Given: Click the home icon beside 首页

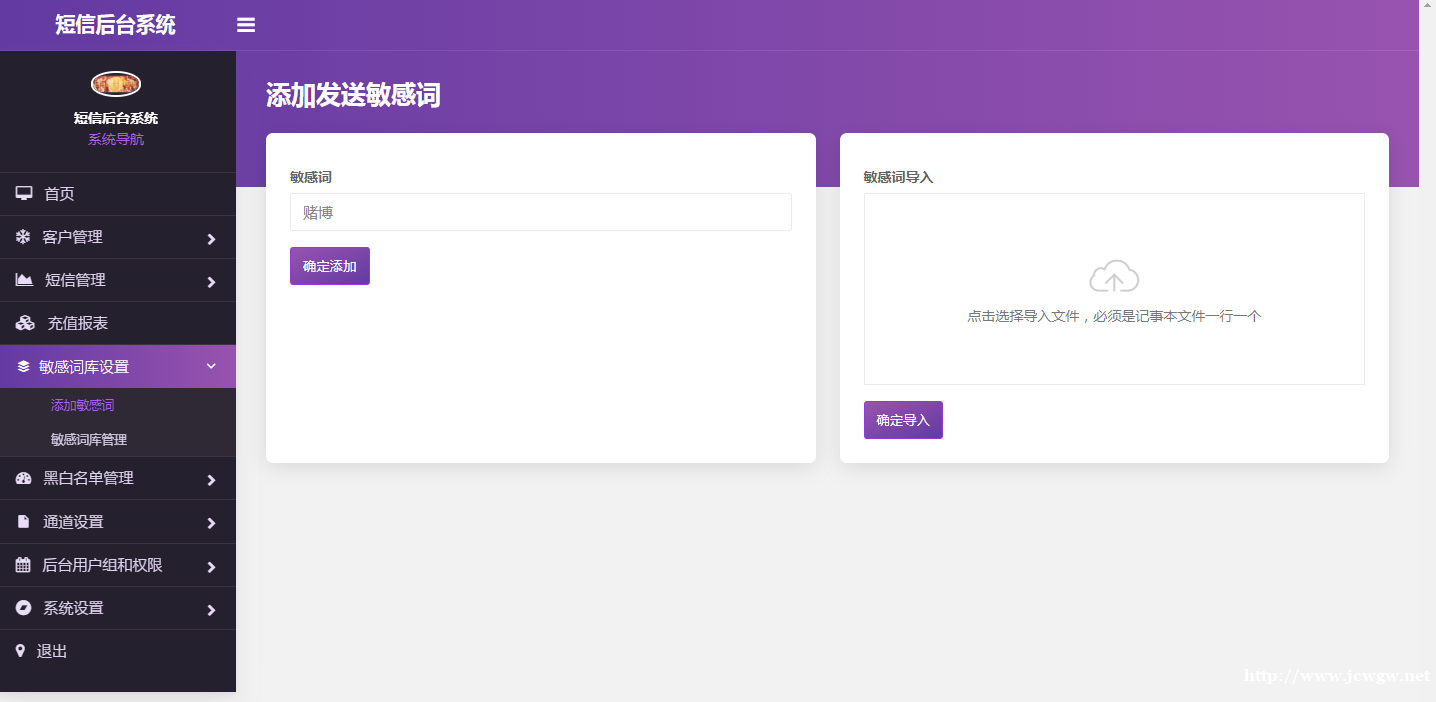Looking at the screenshot, I should point(22,193).
